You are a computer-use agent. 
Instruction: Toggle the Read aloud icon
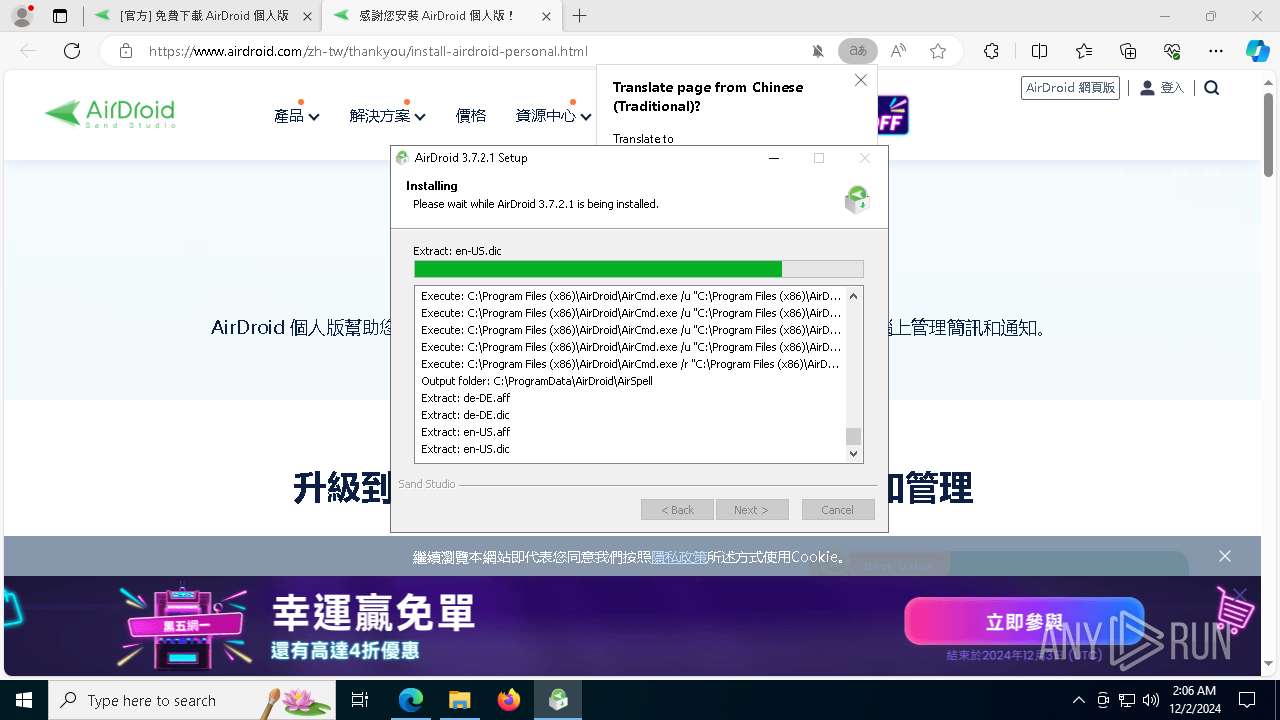(x=898, y=51)
